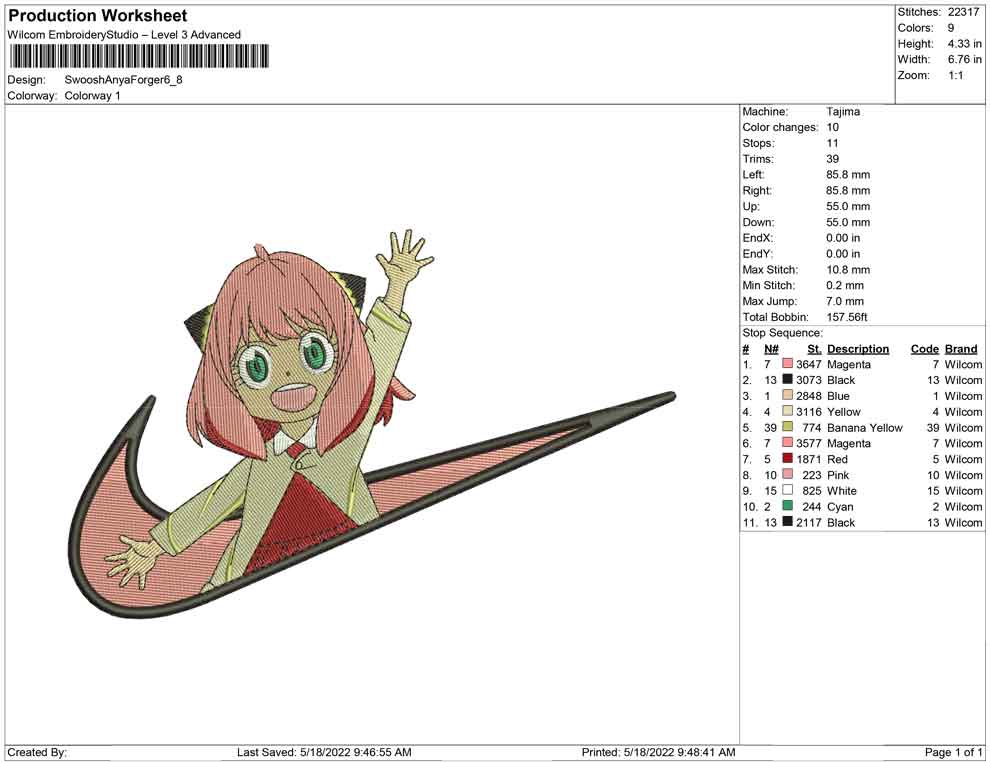The image size is (990, 762).
Task: Click the Total Bobbin value '157.56ft'
Action: [847, 317]
